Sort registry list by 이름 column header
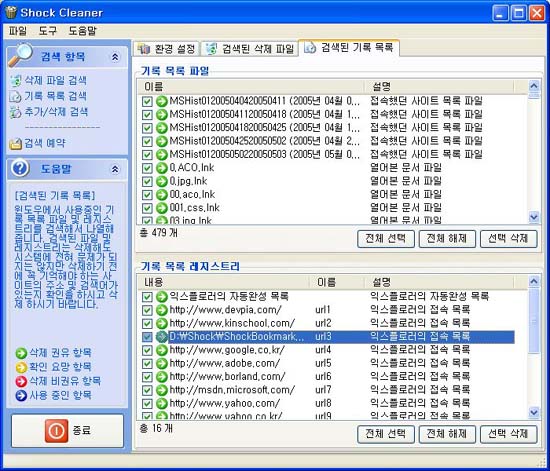The width and height of the screenshot is (550, 471). [337, 282]
